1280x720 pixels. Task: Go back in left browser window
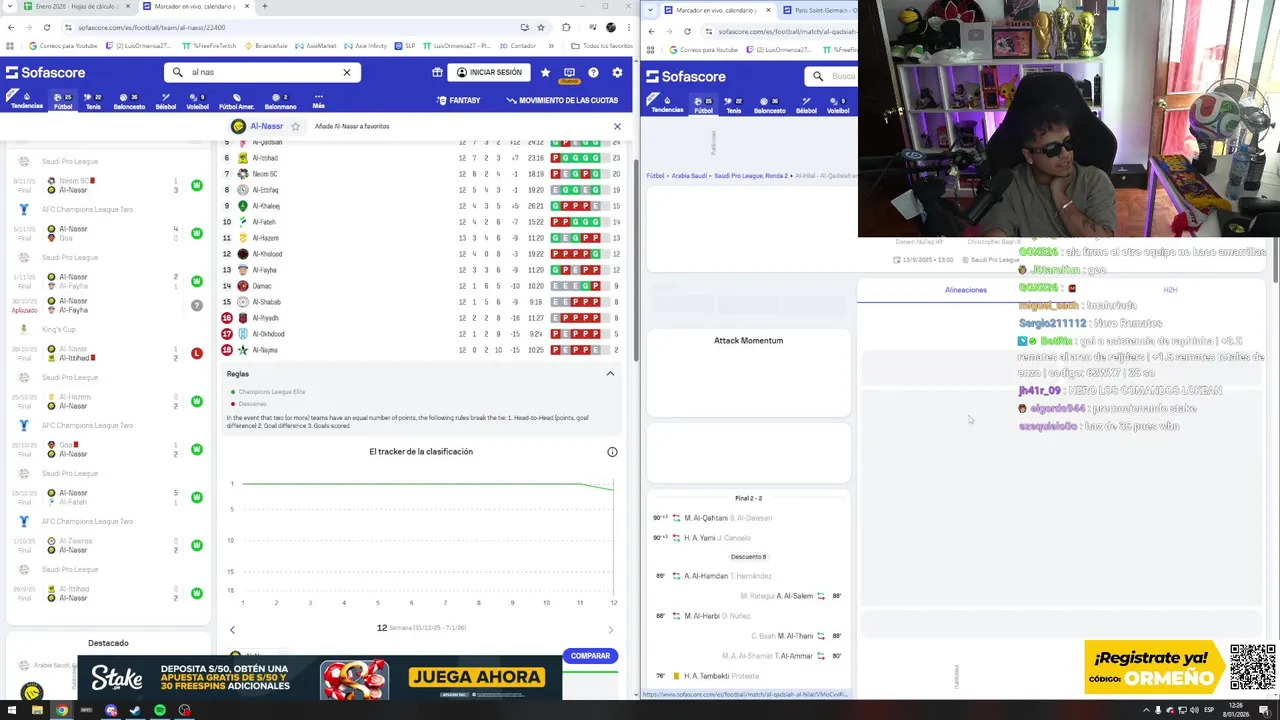[x=10, y=27]
